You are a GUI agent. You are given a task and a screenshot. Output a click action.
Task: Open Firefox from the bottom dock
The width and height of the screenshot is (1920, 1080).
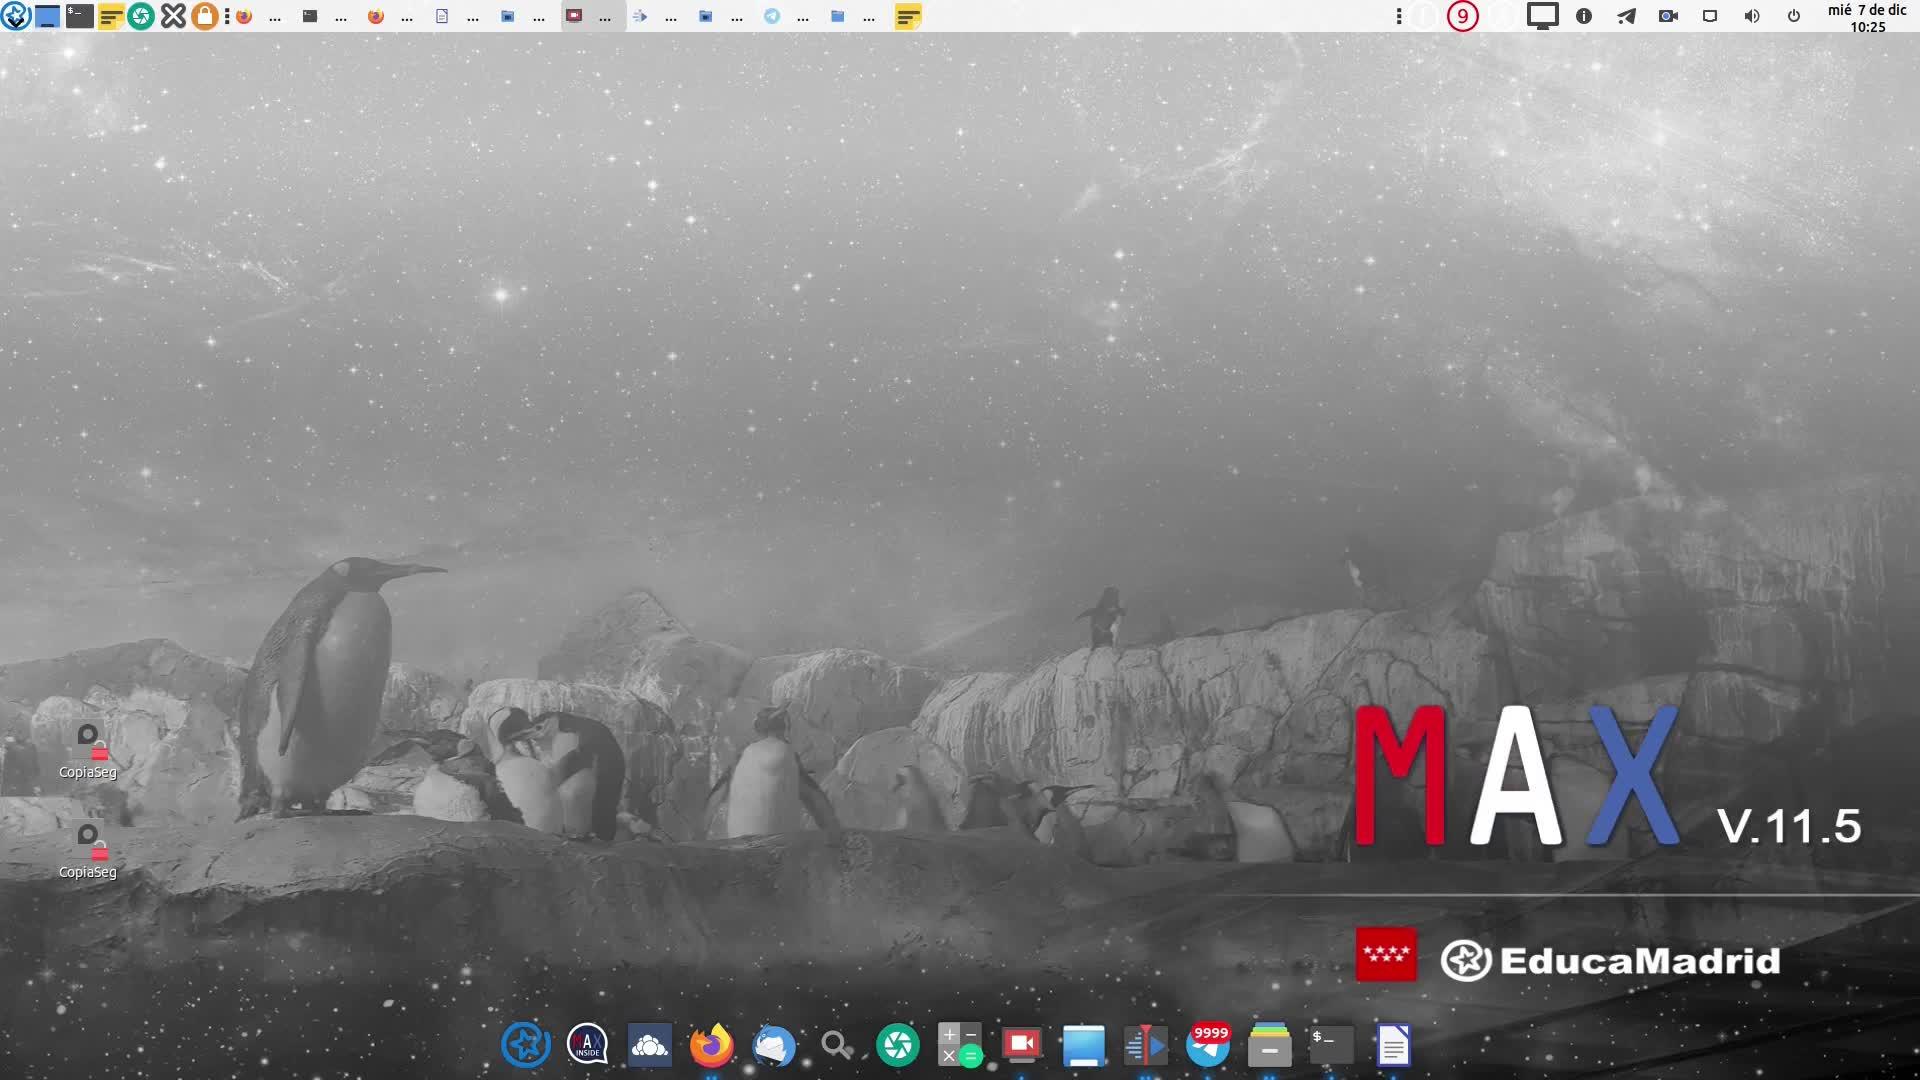711,1046
